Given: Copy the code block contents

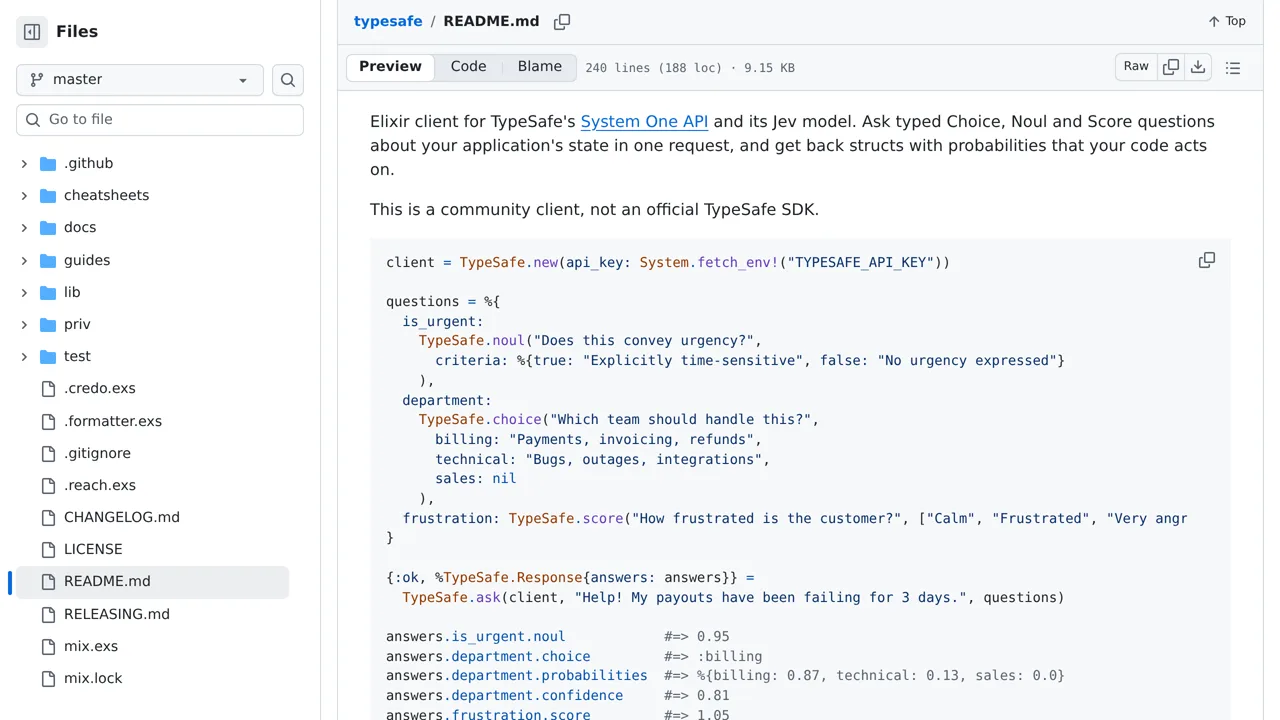Looking at the screenshot, I should point(1207,260).
